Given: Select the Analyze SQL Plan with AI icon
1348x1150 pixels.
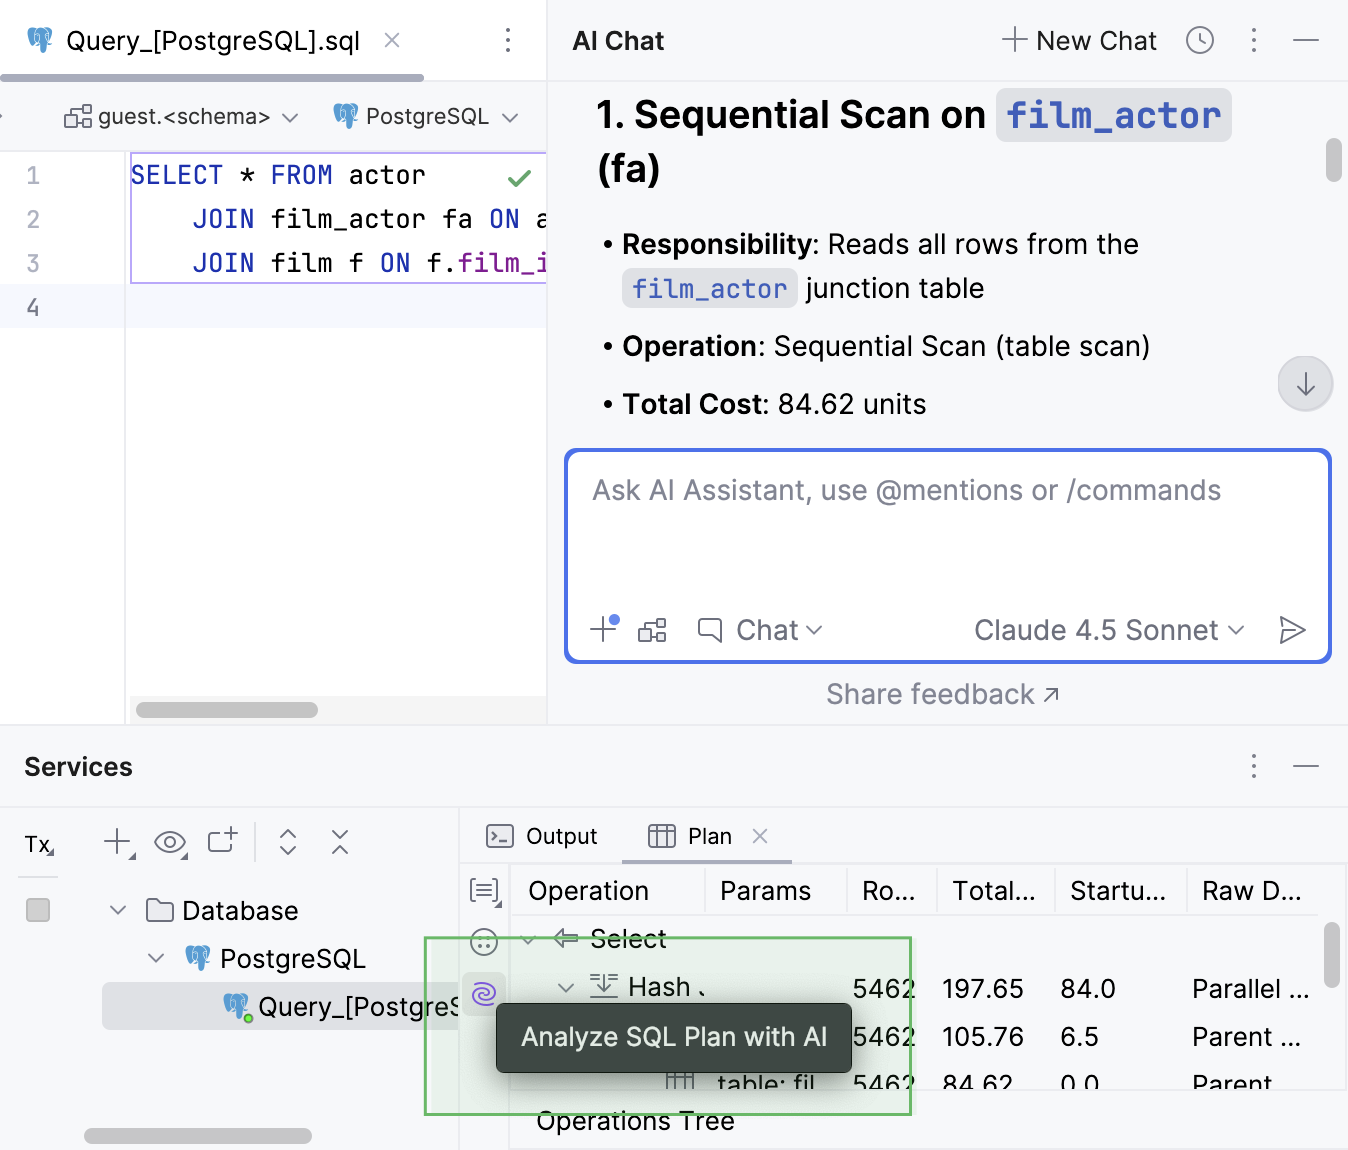Looking at the screenshot, I should coord(484,994).
